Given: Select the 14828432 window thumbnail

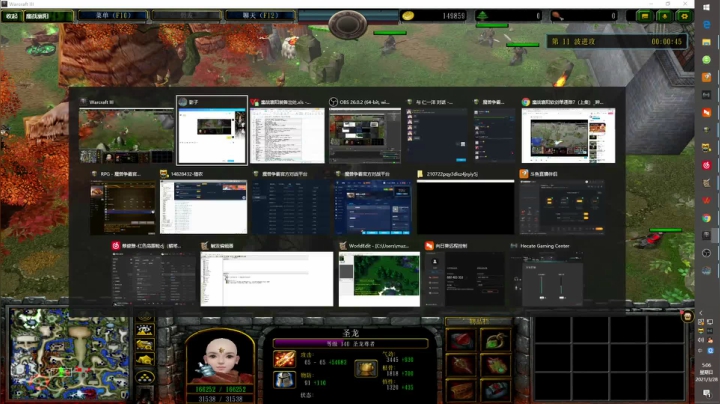Looking at the screenshot, I should (203, 207).
